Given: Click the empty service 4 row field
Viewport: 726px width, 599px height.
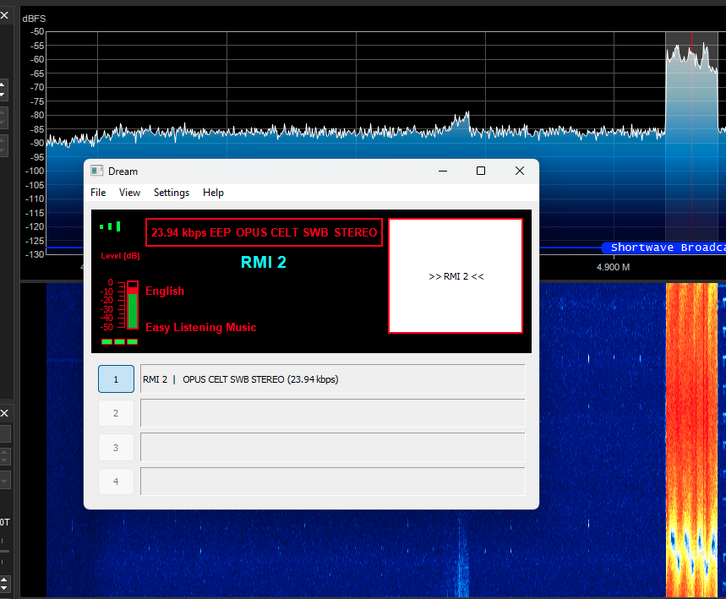Looking at the screenshot, I should (332, 481).
